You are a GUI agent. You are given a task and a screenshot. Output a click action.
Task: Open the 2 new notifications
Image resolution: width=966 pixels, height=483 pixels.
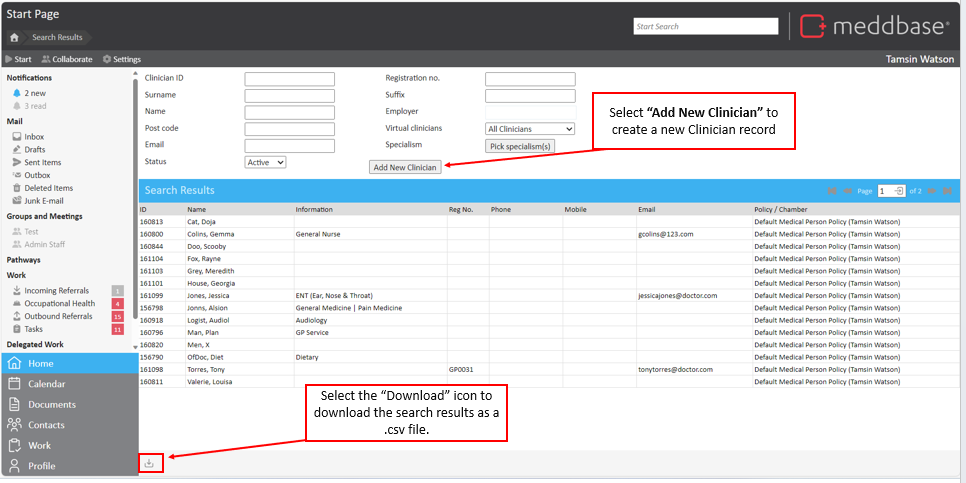coord(35,93)
